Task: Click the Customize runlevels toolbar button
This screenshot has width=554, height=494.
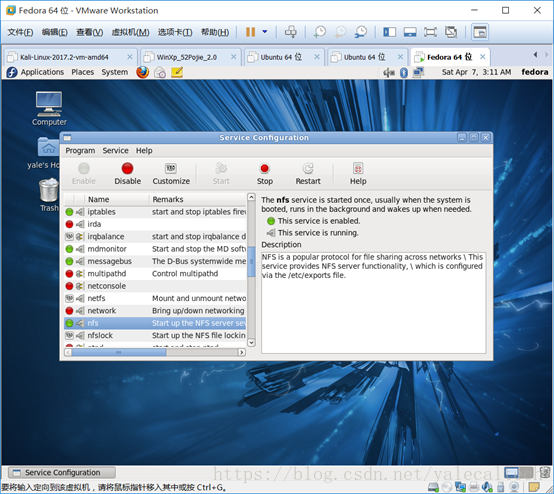Action: tap(171, 174)
